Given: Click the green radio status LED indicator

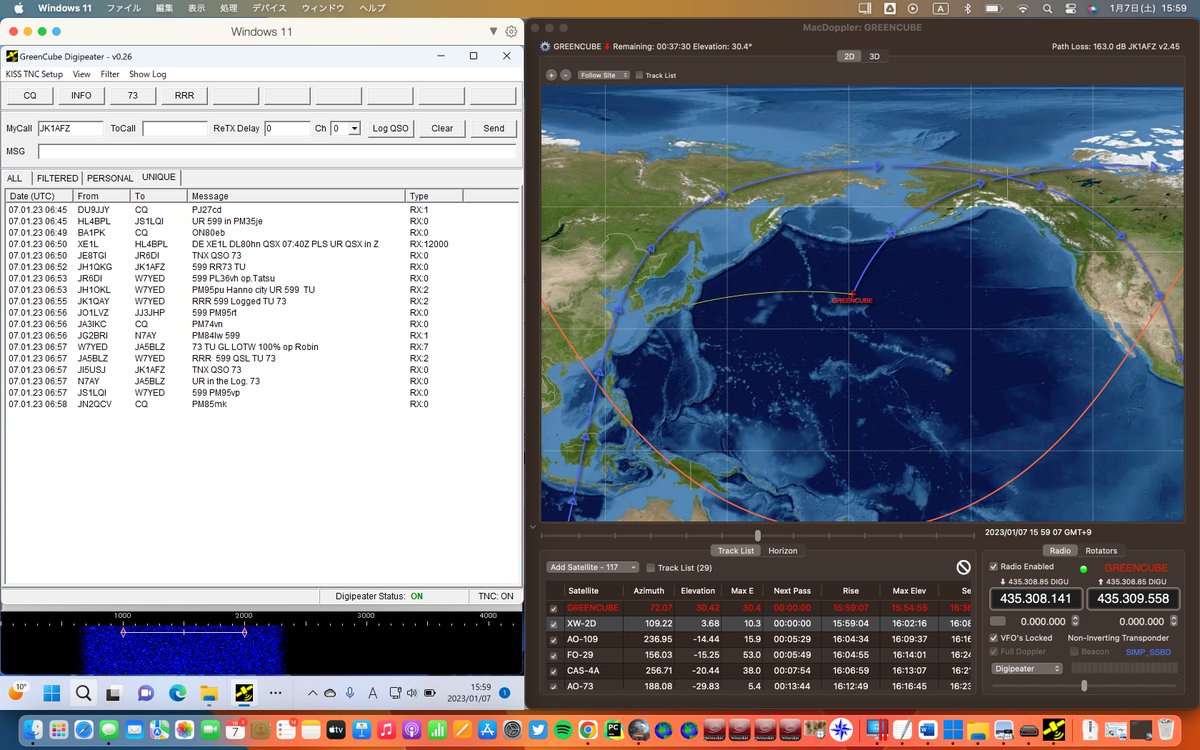Looking at the screenshot, I should [x=1083, y=569].
